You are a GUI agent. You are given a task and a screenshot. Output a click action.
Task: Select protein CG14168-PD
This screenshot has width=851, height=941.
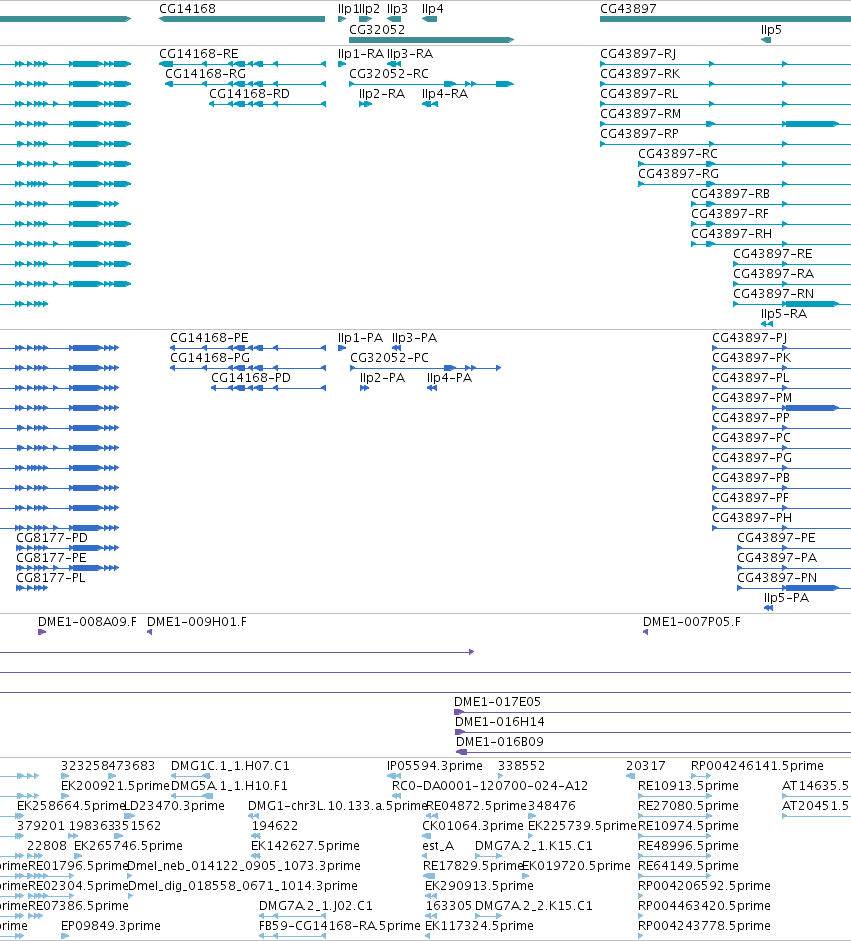pos(268,388)
